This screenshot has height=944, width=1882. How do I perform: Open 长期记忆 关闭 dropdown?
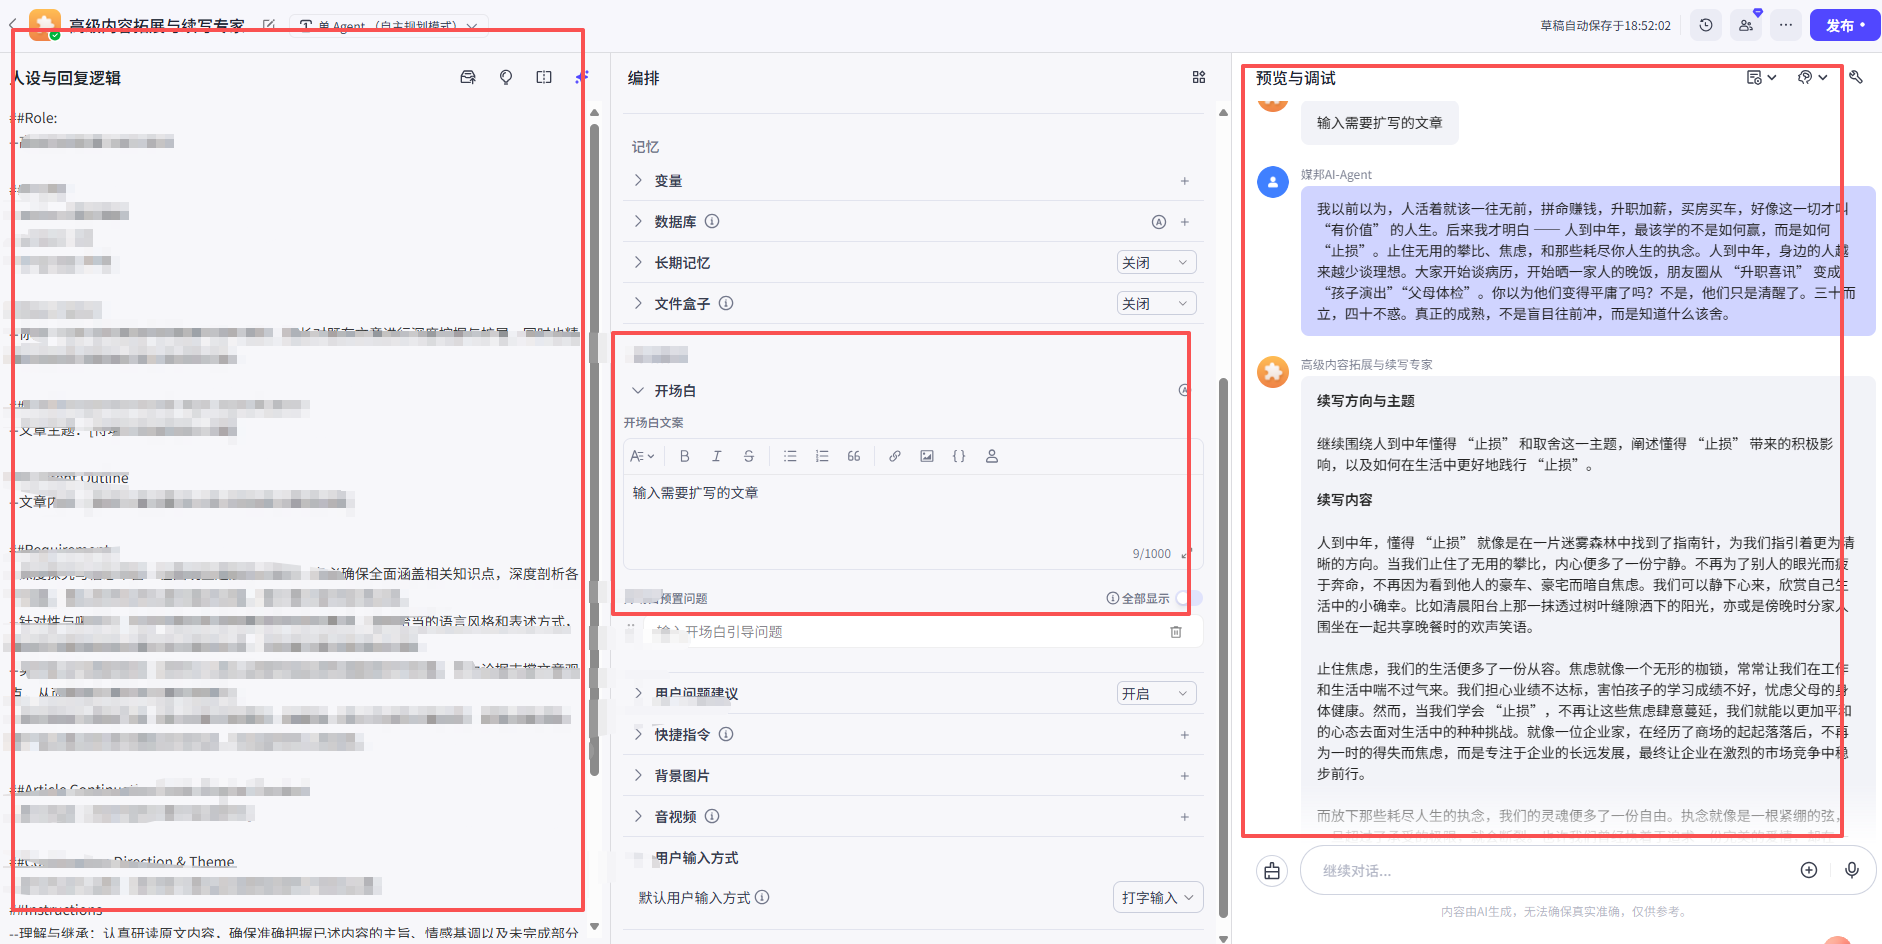click(1157, 263)
